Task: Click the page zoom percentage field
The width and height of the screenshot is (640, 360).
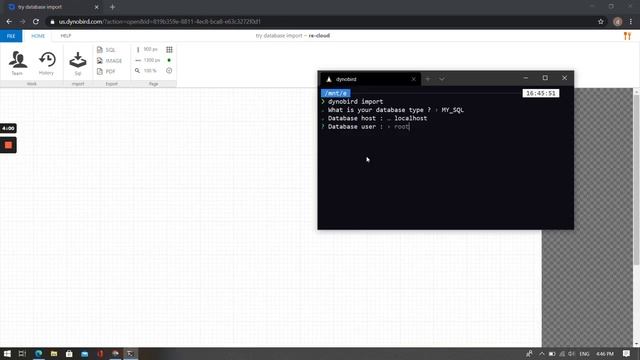Action: 150,71
